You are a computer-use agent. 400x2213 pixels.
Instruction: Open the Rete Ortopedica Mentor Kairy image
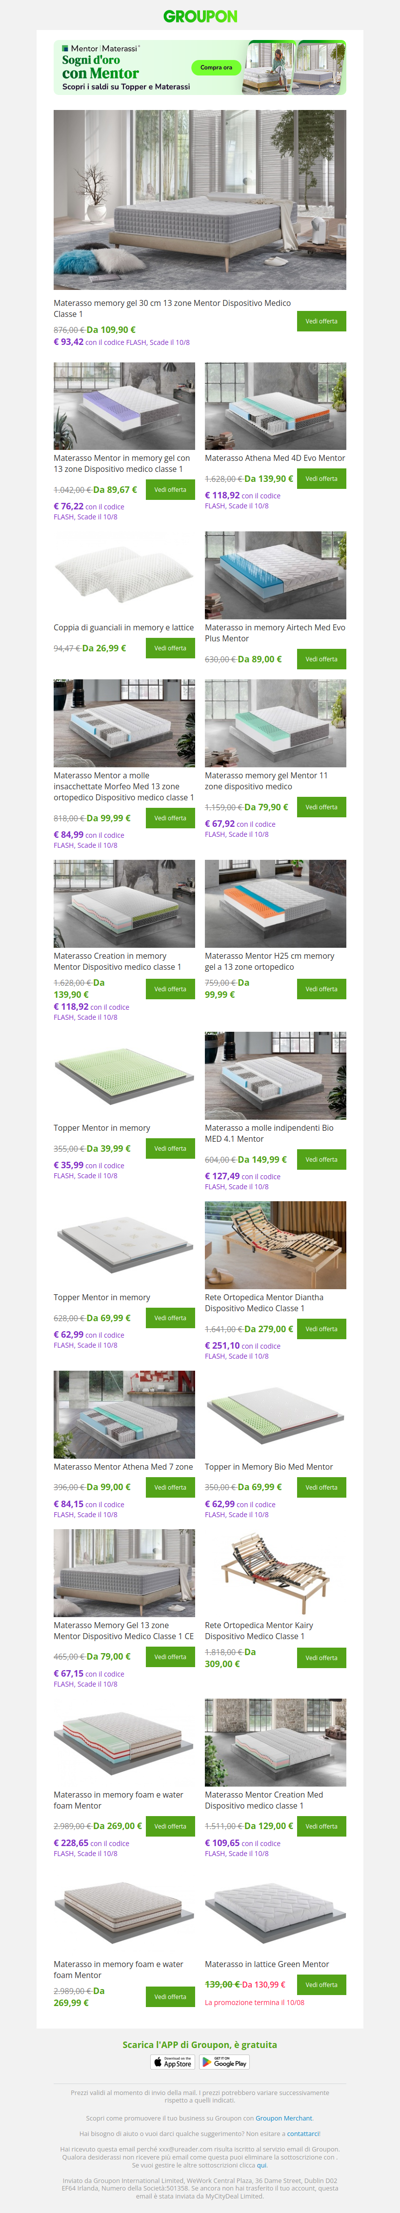coord(275,1572)
